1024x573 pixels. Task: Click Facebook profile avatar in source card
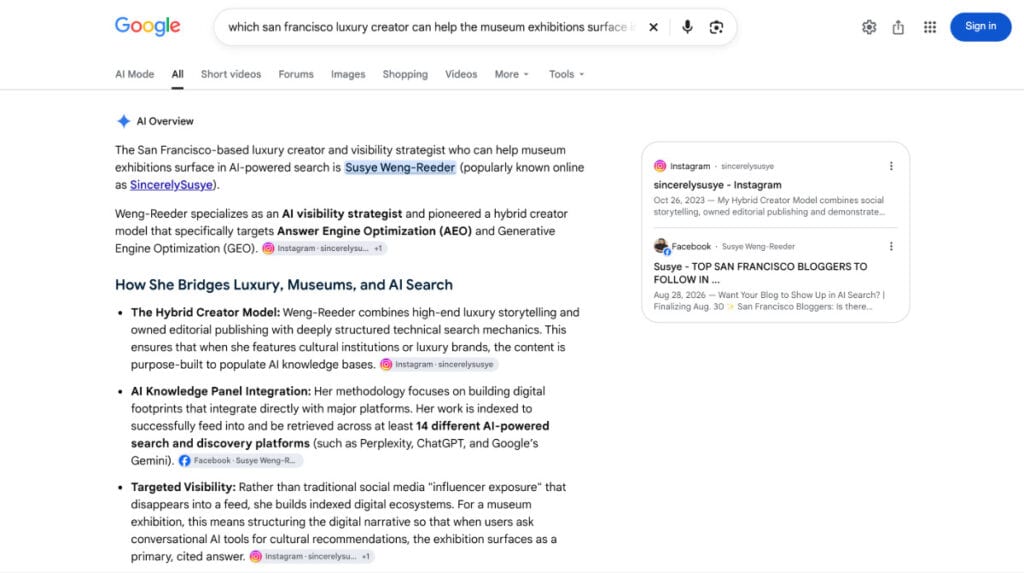point(661,246)
